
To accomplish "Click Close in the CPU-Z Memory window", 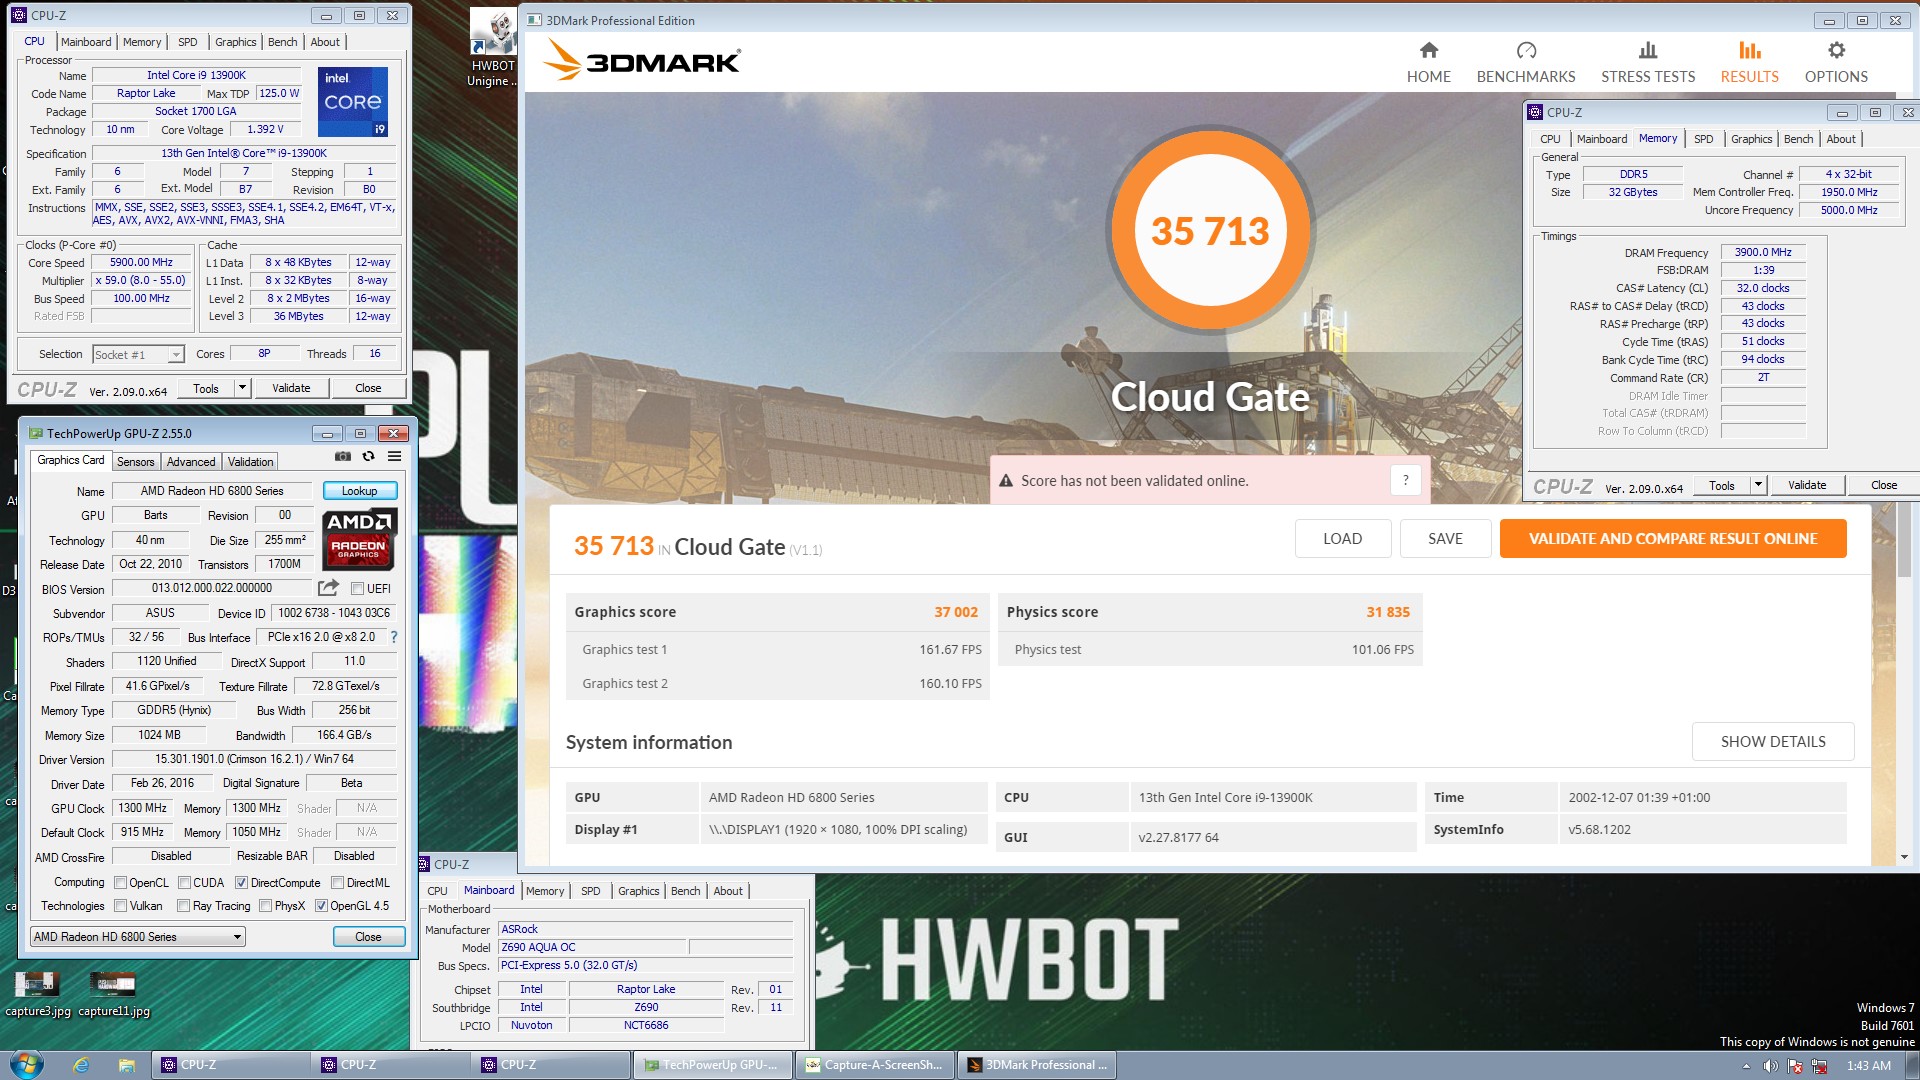I will [1883, 485].
